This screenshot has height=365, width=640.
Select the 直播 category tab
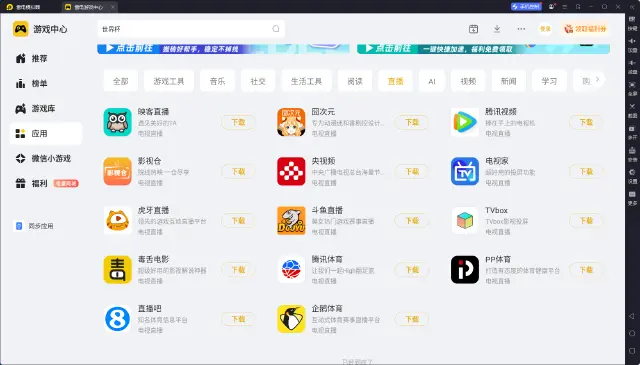[395, 81]
